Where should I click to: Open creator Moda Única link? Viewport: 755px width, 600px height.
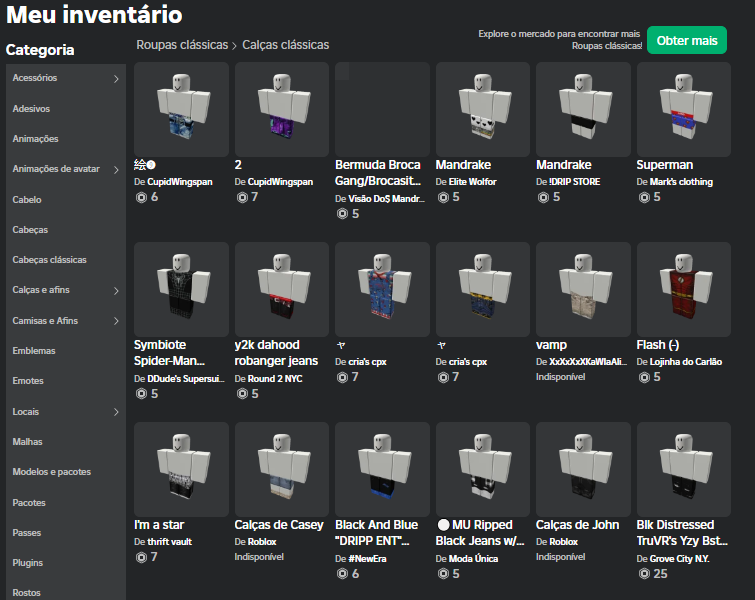tap(473, 559)
